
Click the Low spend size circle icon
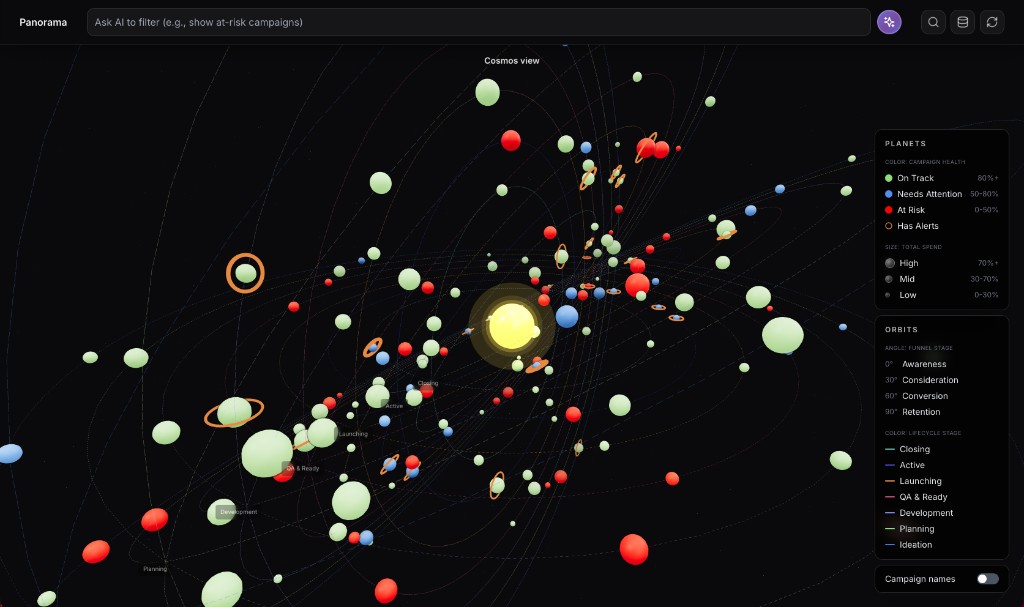tap(889, 293)
